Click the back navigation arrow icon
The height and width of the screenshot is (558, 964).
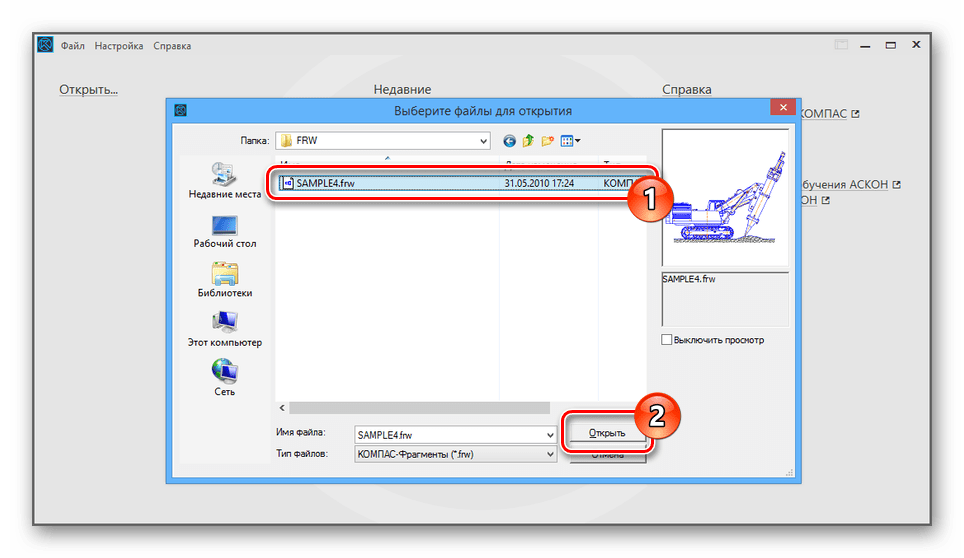coord(509,141)
